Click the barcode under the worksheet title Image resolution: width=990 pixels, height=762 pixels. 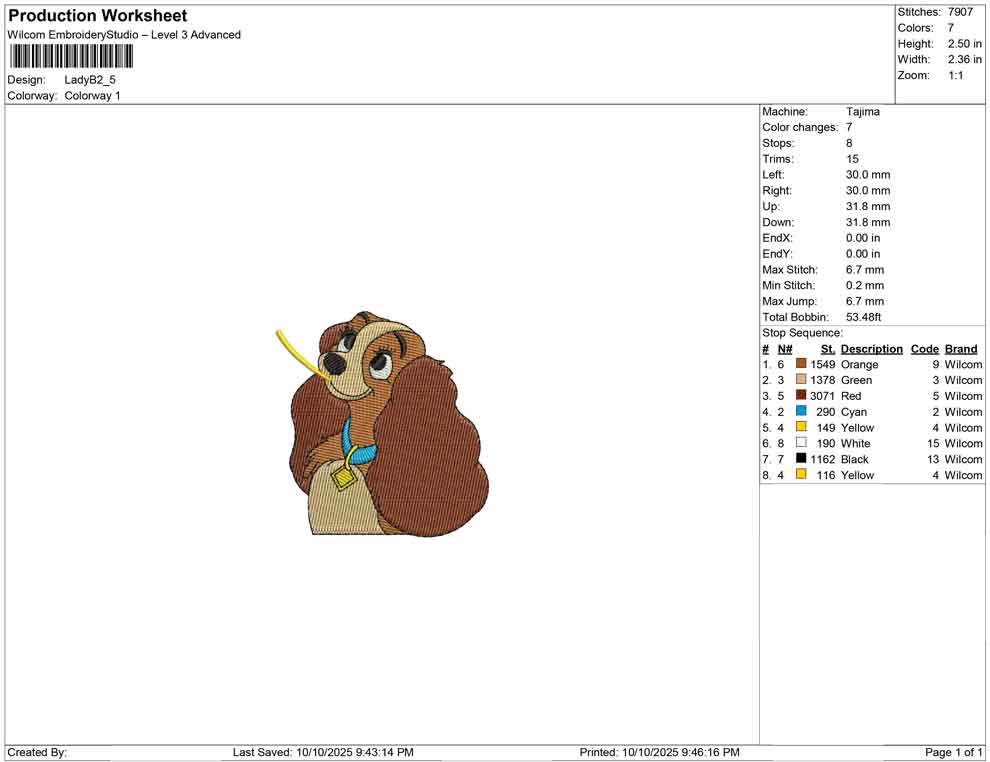coord(71,57)
